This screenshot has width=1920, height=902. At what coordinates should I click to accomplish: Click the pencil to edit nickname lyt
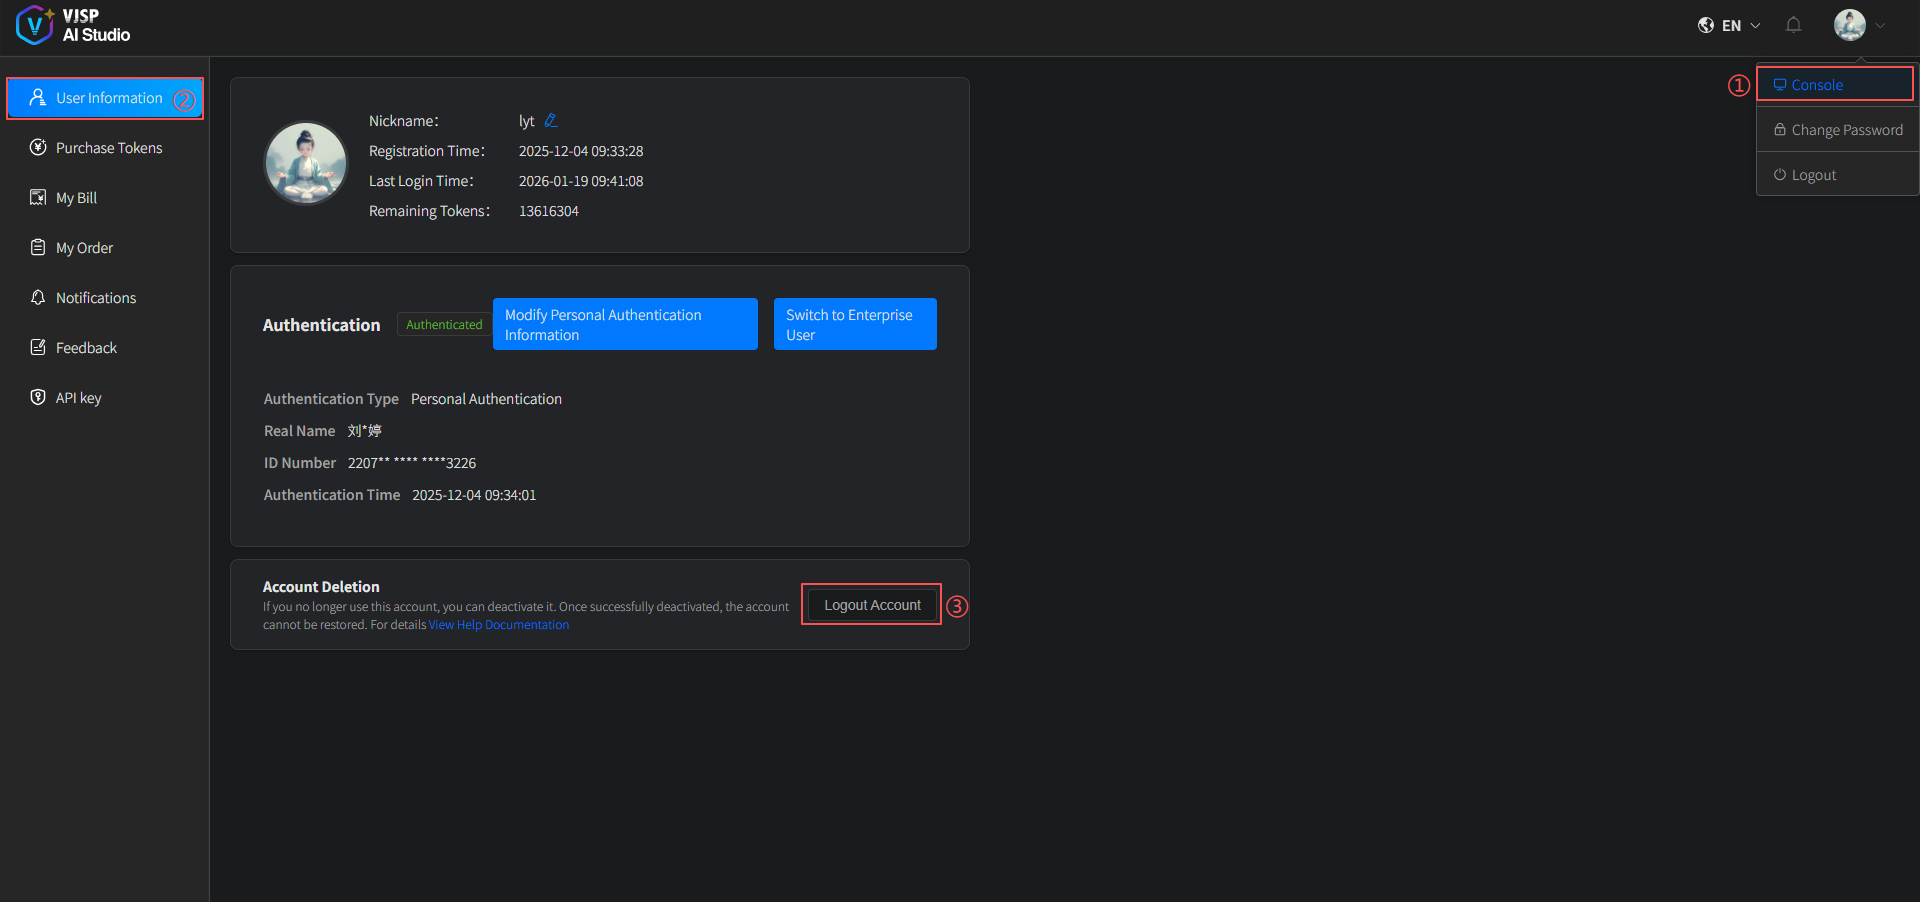tap(553, 120)
